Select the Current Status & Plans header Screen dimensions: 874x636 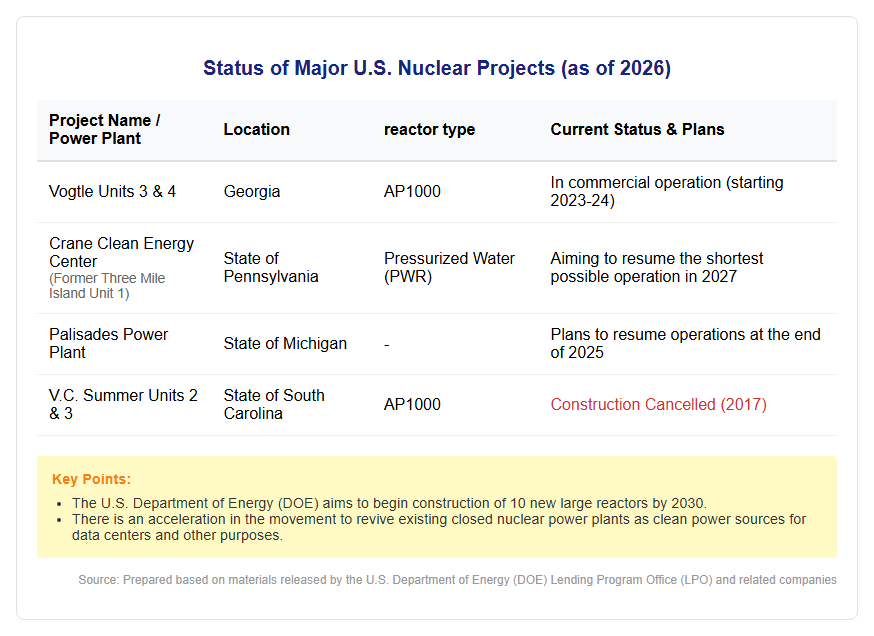coord(637,129)
